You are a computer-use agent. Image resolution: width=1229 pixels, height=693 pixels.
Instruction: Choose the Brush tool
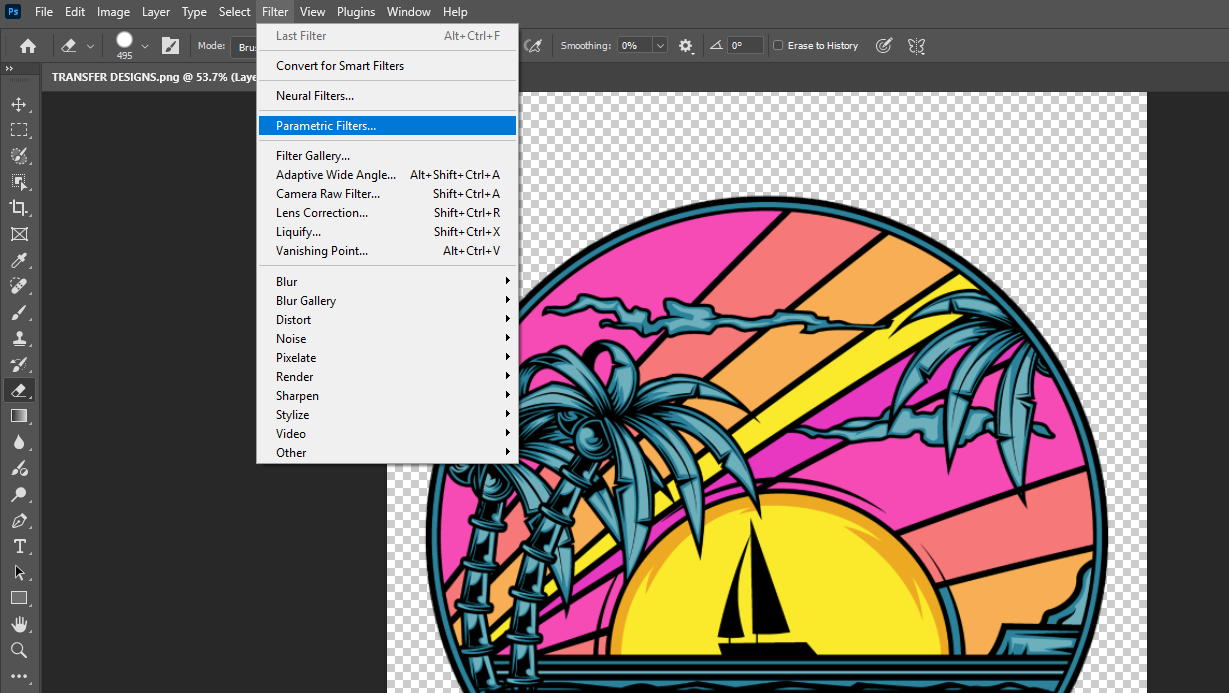(x=19, y=312)
